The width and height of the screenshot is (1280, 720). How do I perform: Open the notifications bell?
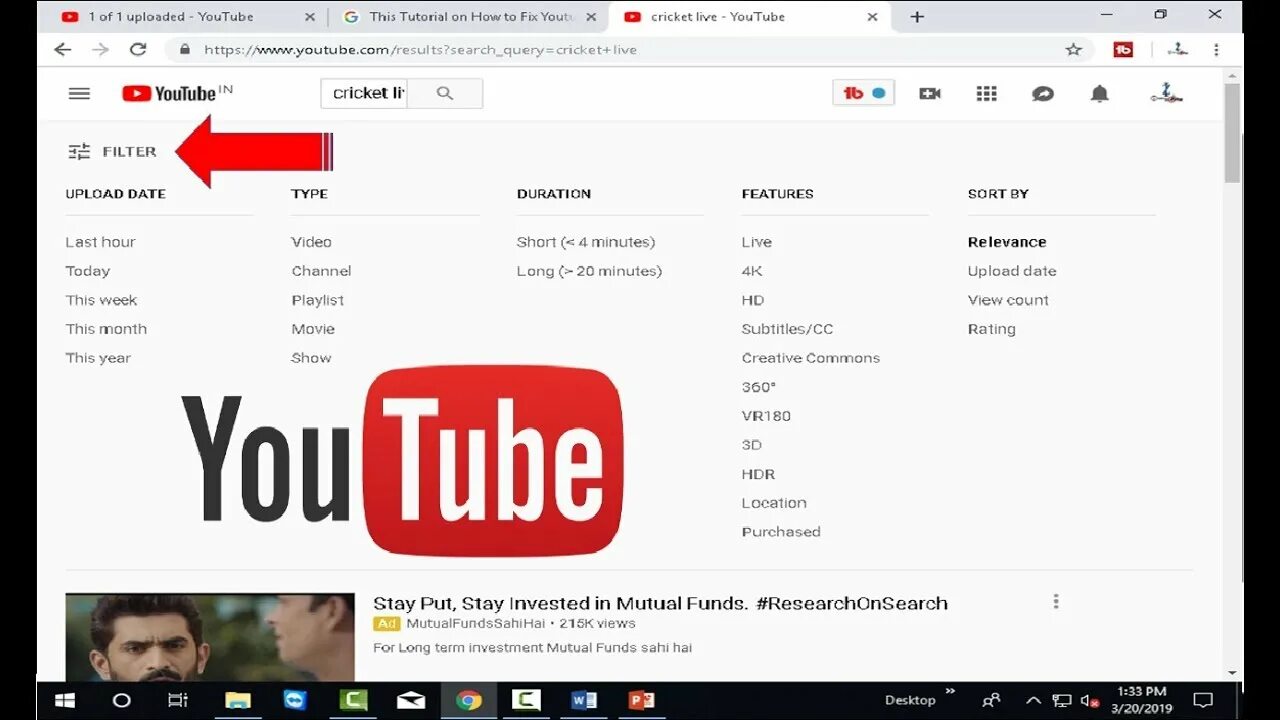point(1099,93)
